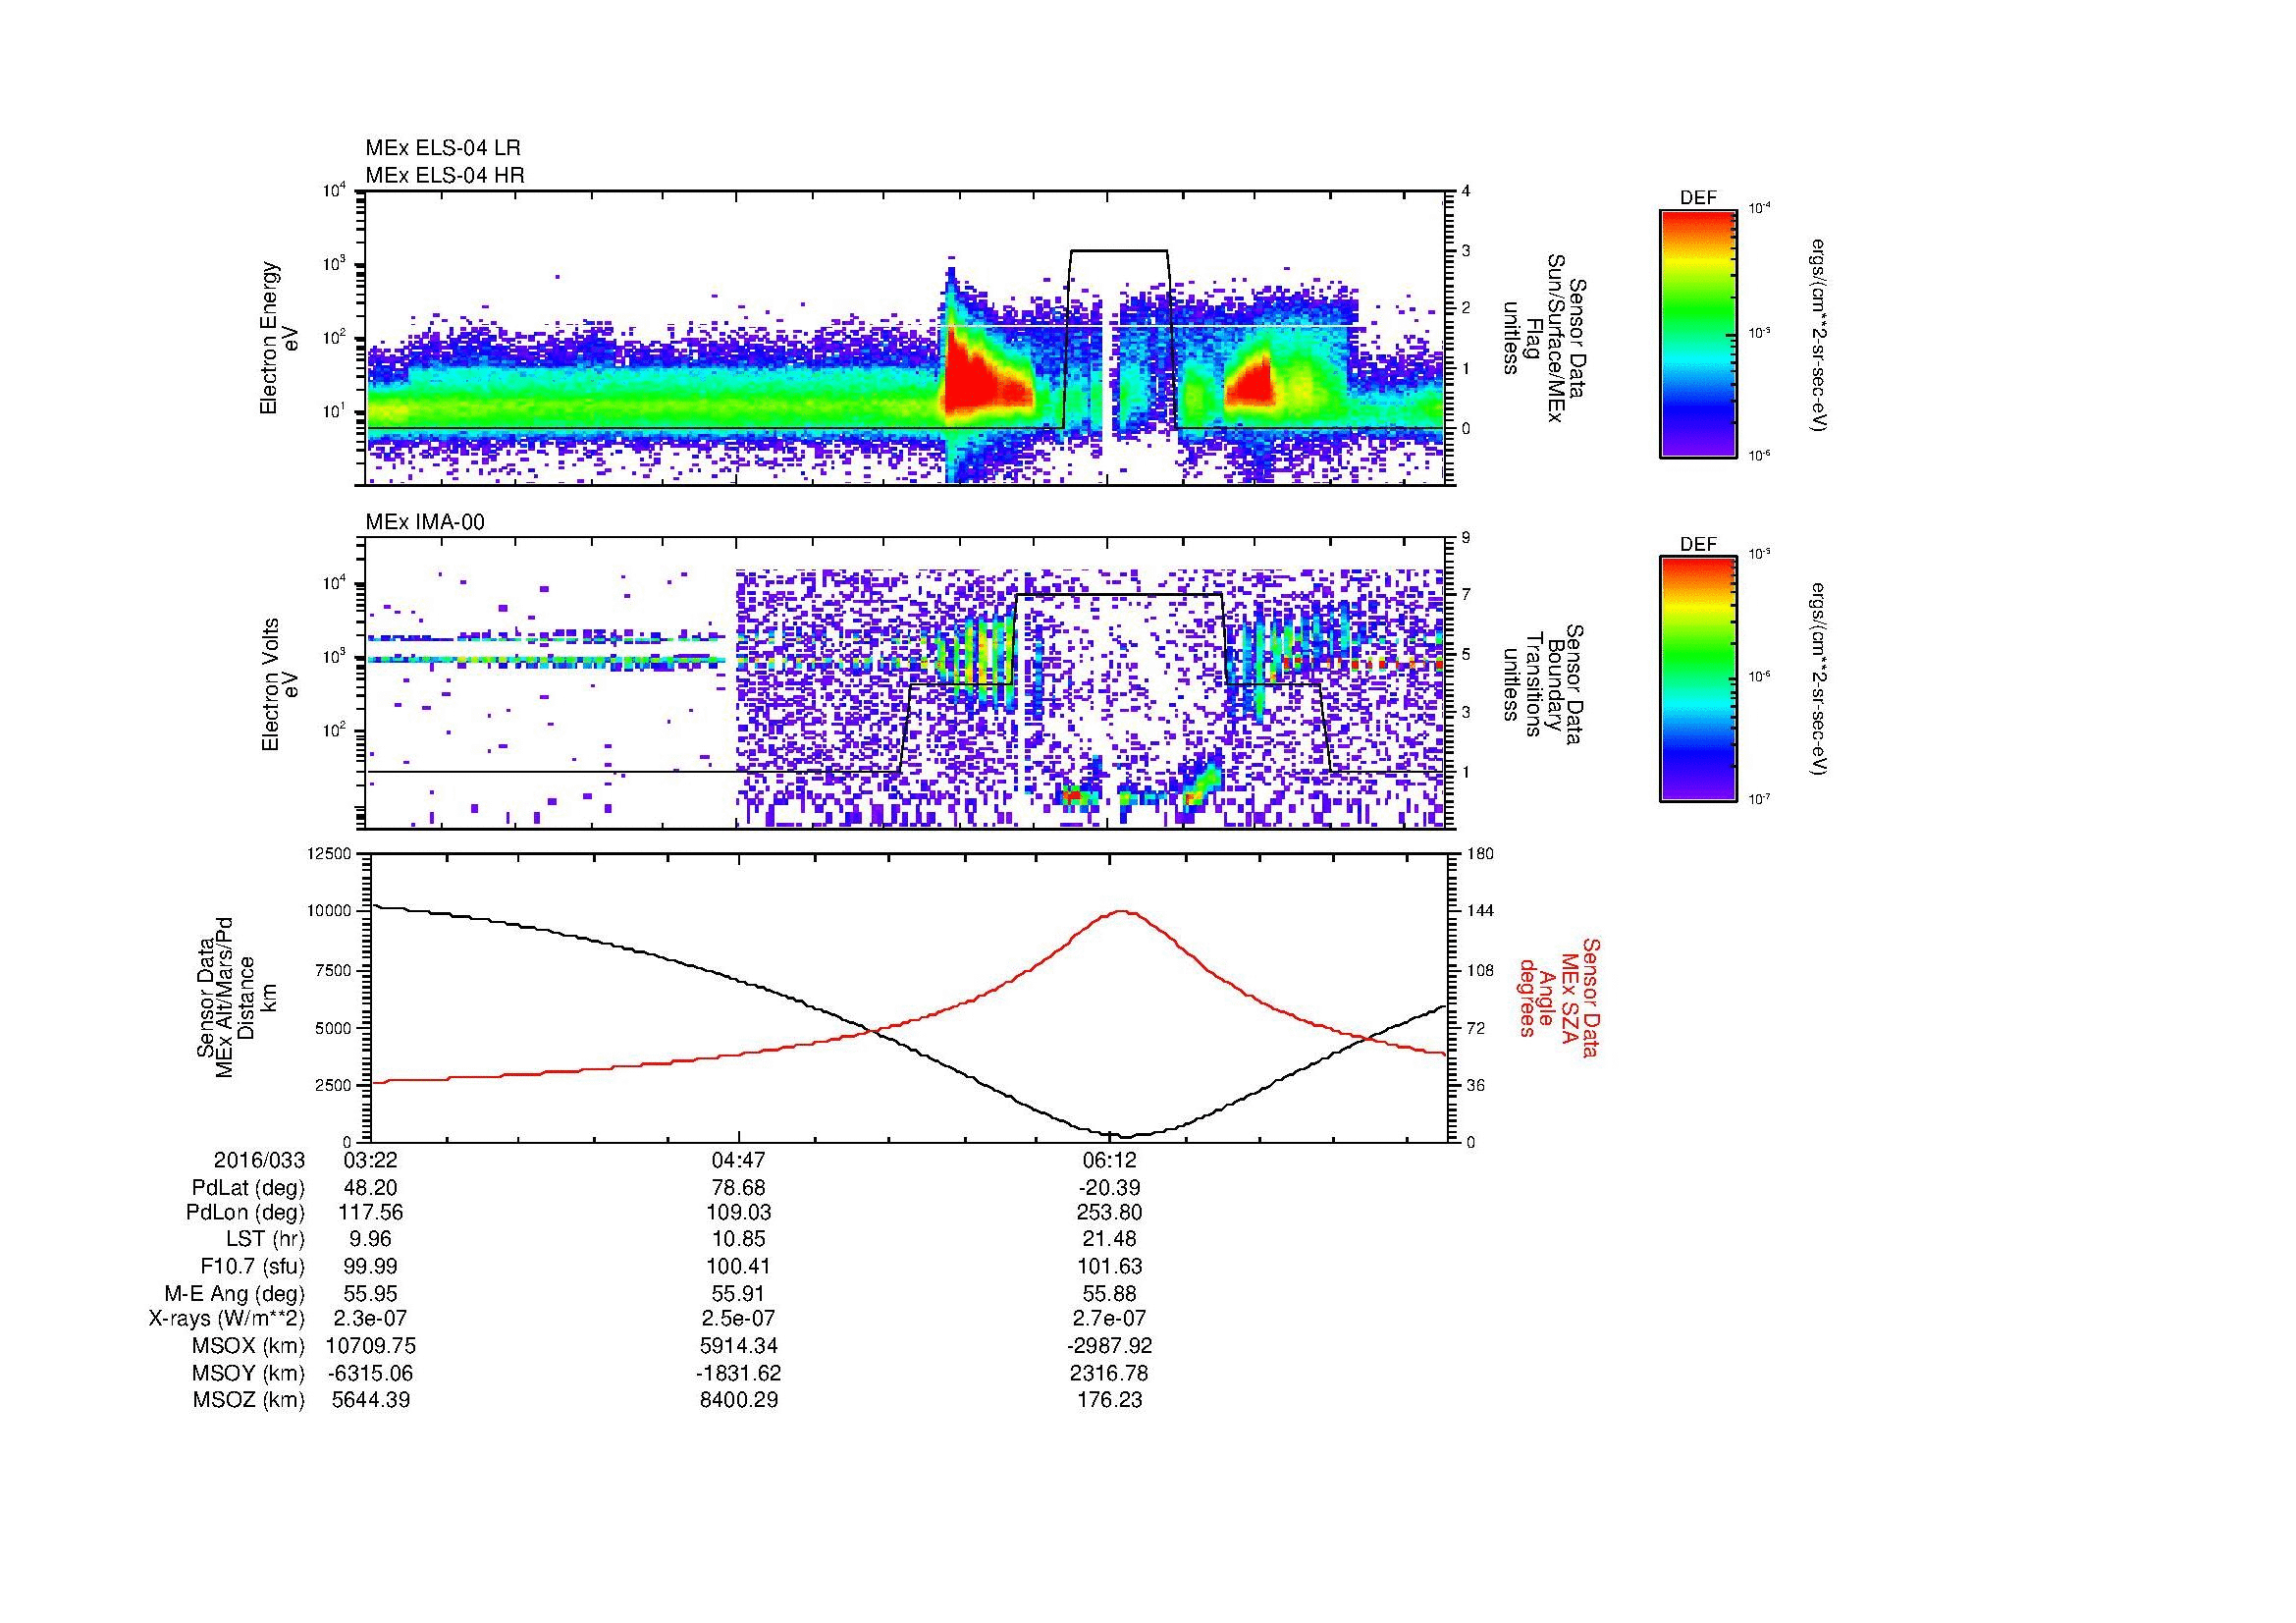Click the PdLat value "48.20"
2296x1623 pixels.
[370, 1188]
